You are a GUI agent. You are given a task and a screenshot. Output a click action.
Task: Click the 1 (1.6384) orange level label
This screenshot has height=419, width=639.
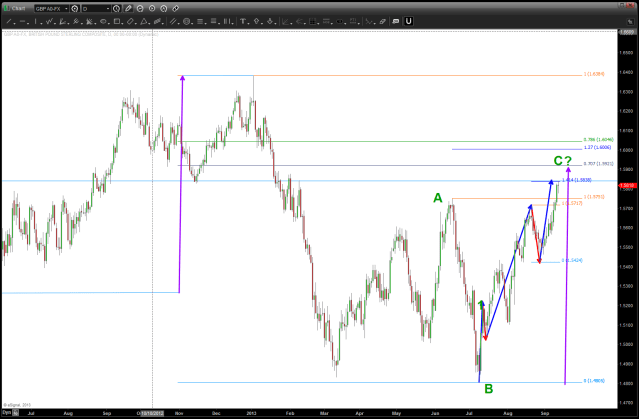(x=594, y=74)
